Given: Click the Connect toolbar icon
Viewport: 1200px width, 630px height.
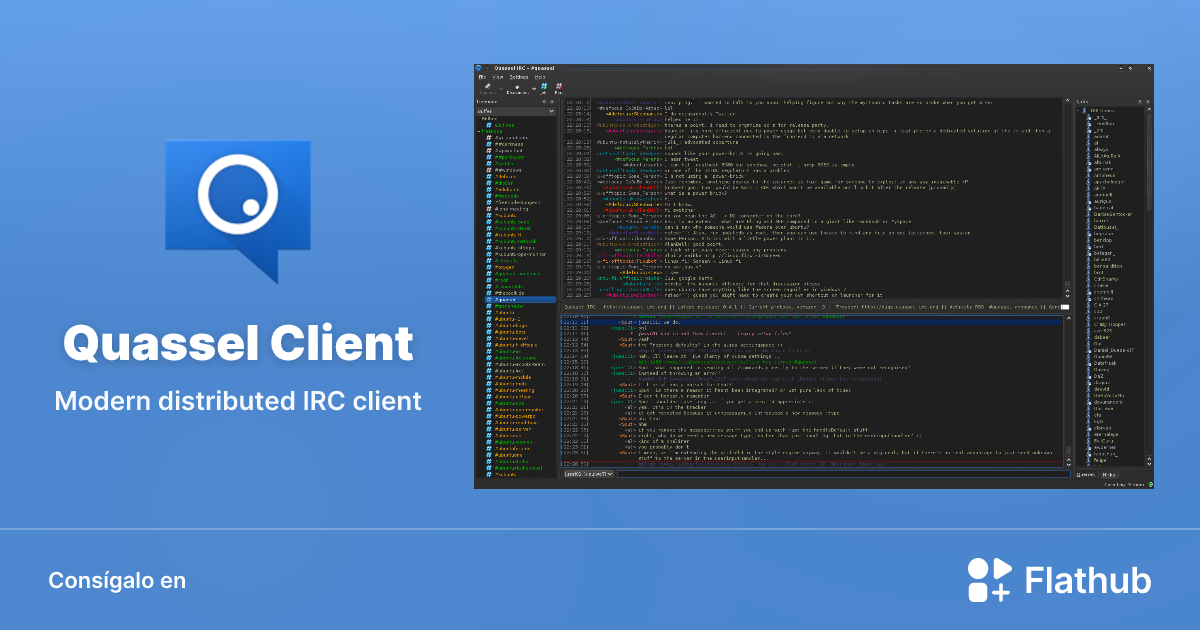Looking at the screenshot, I should (x=488, y=88).
